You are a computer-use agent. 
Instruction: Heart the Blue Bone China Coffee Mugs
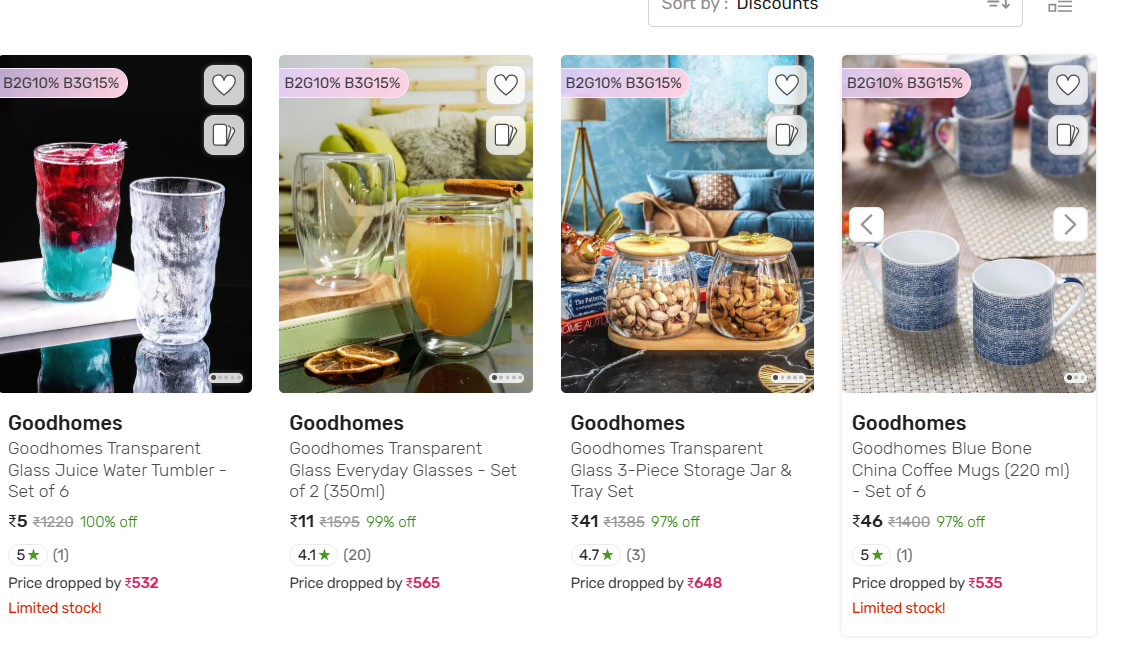point(1068,85)
